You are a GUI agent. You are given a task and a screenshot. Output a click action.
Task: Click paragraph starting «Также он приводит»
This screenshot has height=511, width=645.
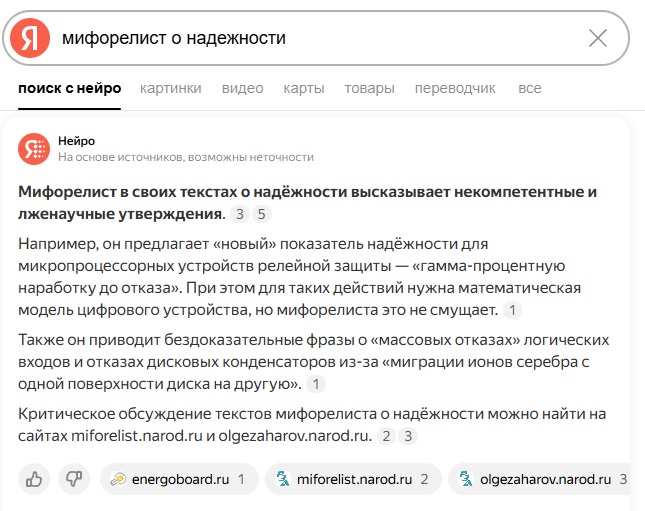tap(313, 362)
